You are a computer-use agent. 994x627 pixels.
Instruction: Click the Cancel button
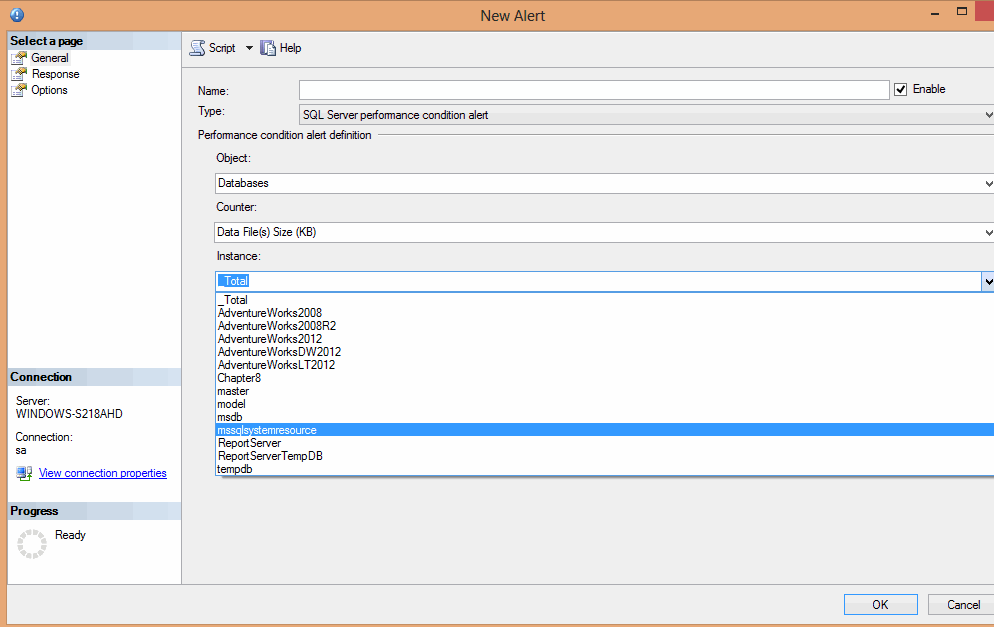(x=960, y=604)
